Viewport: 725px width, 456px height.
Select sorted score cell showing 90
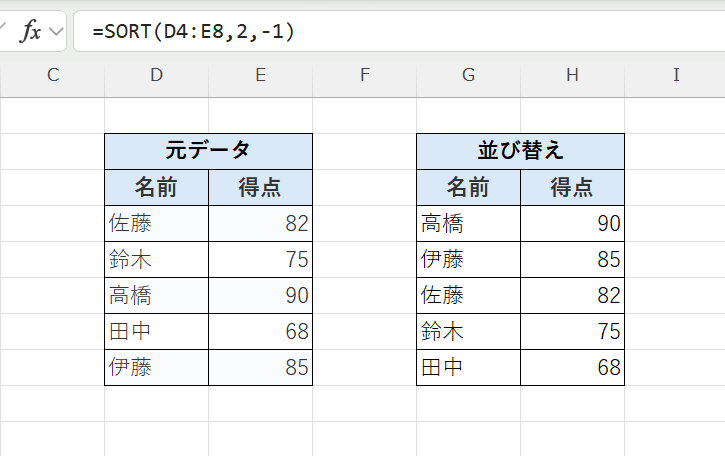point(572,223)
